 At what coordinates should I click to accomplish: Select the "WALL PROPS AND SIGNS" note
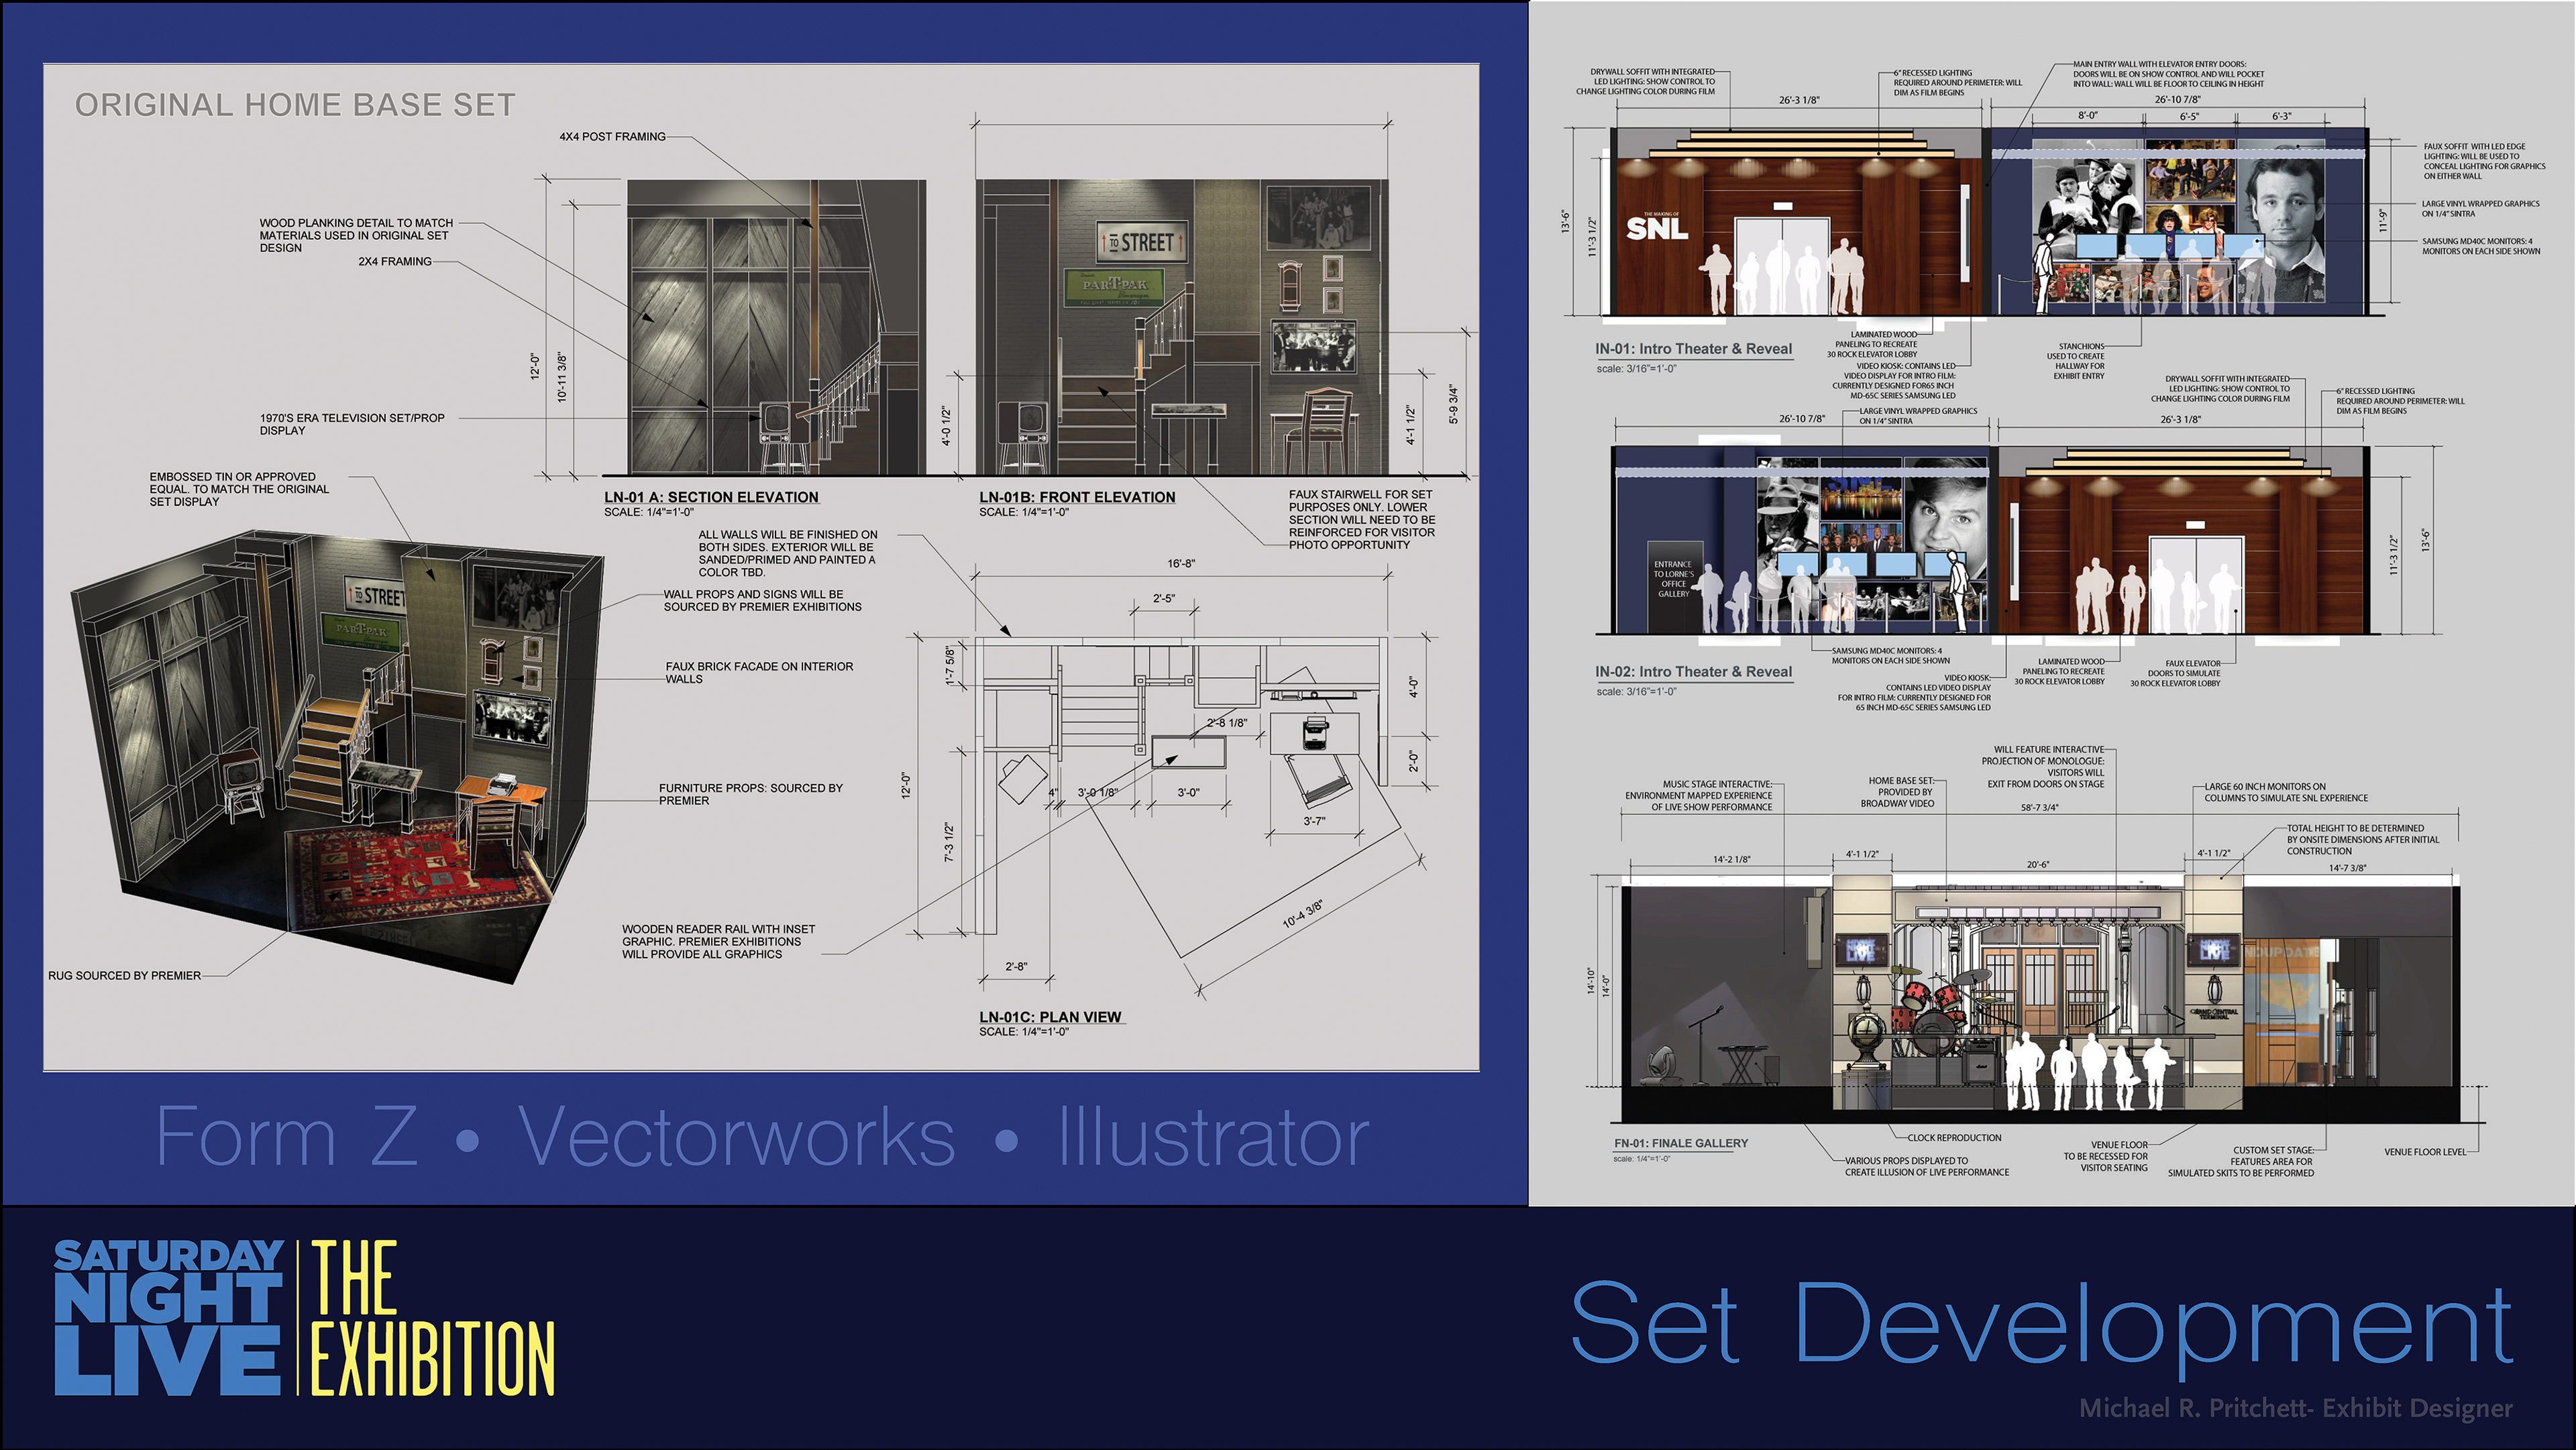point(762,600)
